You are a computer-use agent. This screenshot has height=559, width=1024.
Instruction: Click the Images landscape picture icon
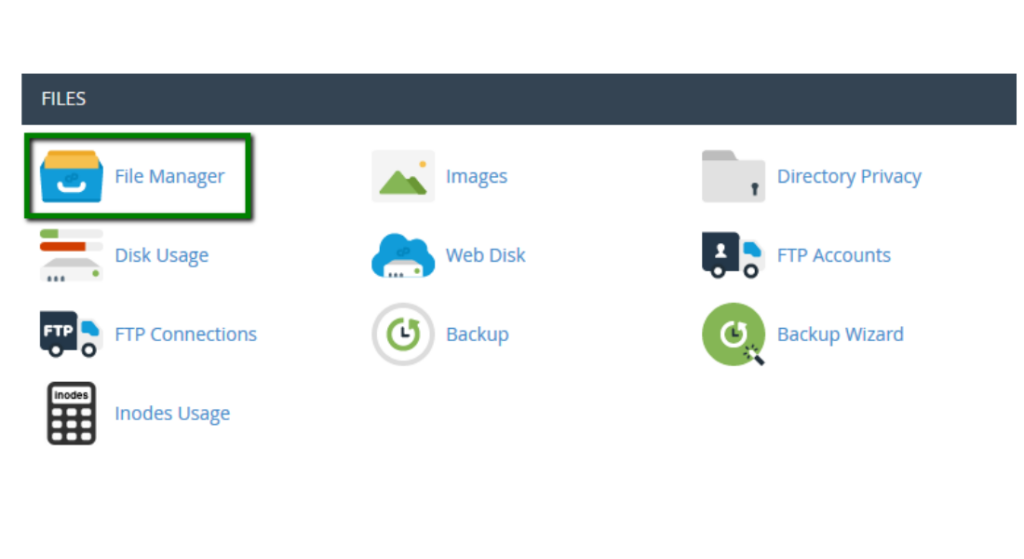coord(403,177)
